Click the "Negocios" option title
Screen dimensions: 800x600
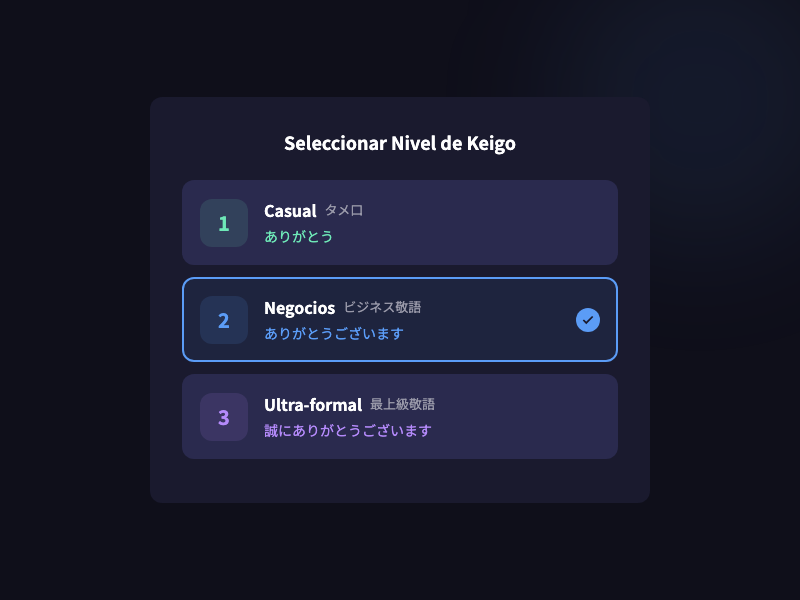tap(299, 308)
